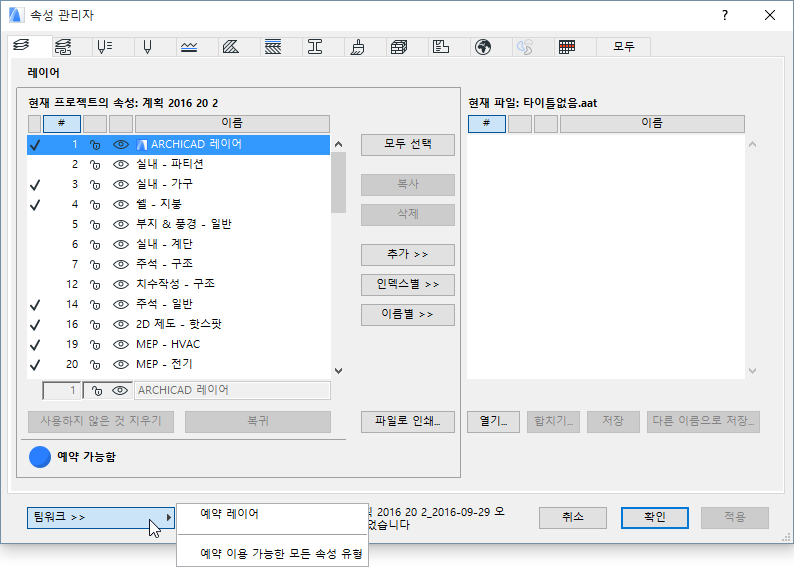Viewport: 794px width, 567px height.
Task: Open the Operation Profiles grid tab icon
Action: pyautogui.click(x=567, y=47)
